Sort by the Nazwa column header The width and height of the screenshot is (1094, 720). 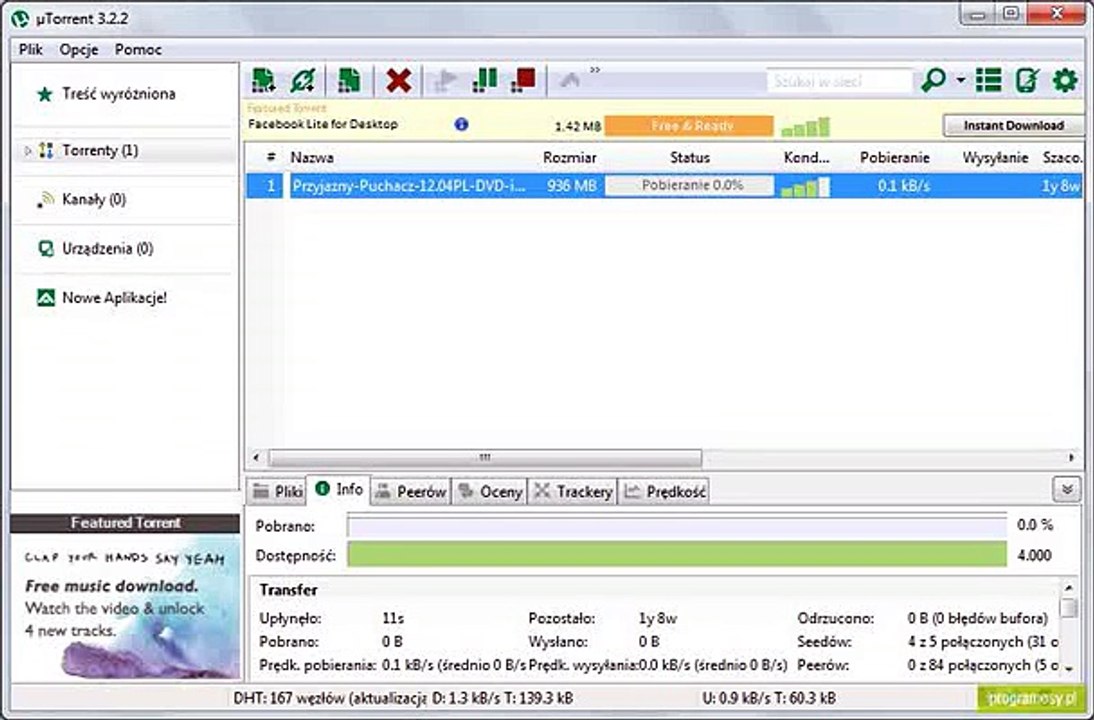312,158
